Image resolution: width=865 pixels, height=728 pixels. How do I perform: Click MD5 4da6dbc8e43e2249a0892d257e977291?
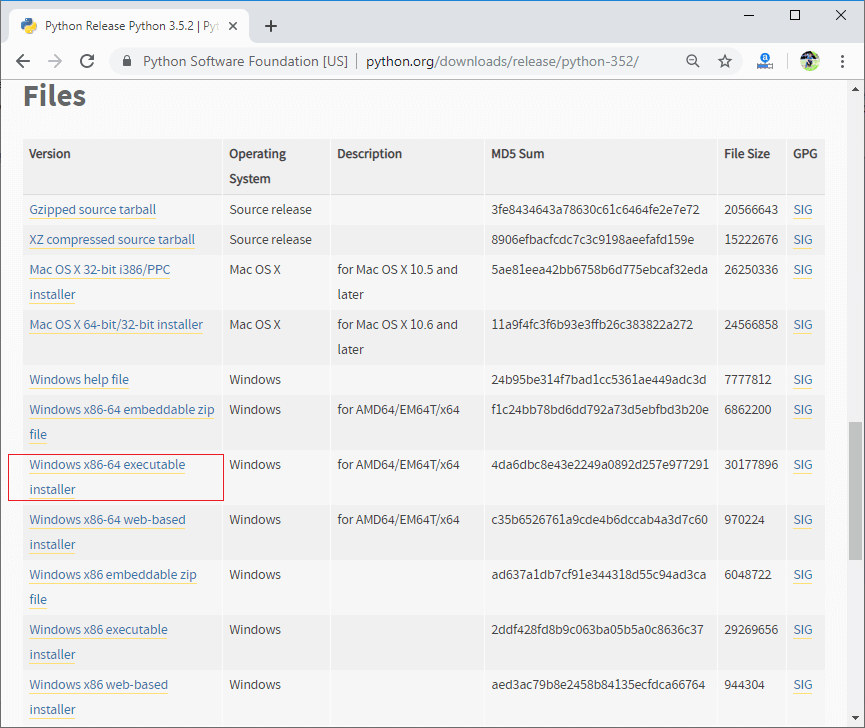[600, 464]
